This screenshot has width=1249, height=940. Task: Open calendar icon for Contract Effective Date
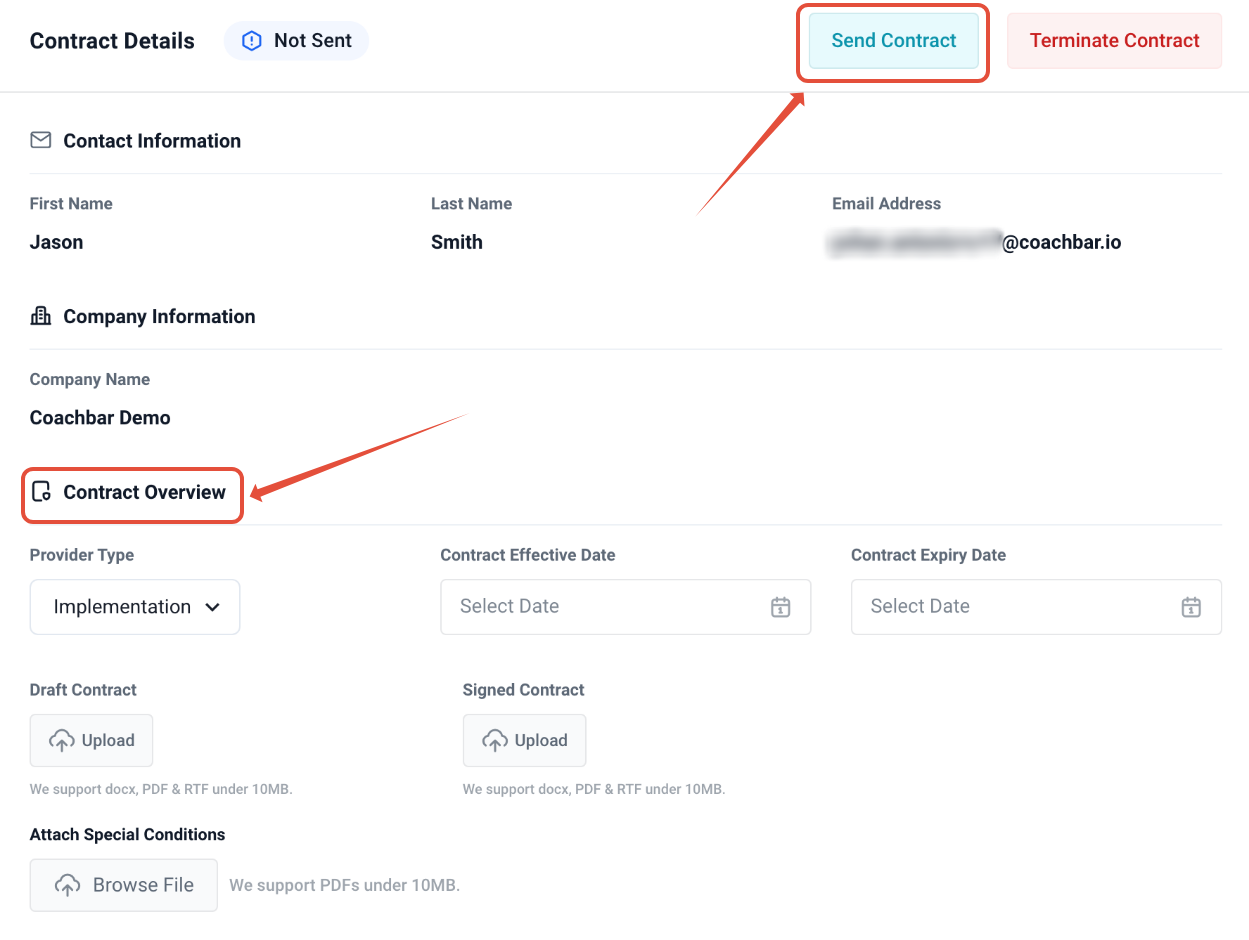[780, 607]
